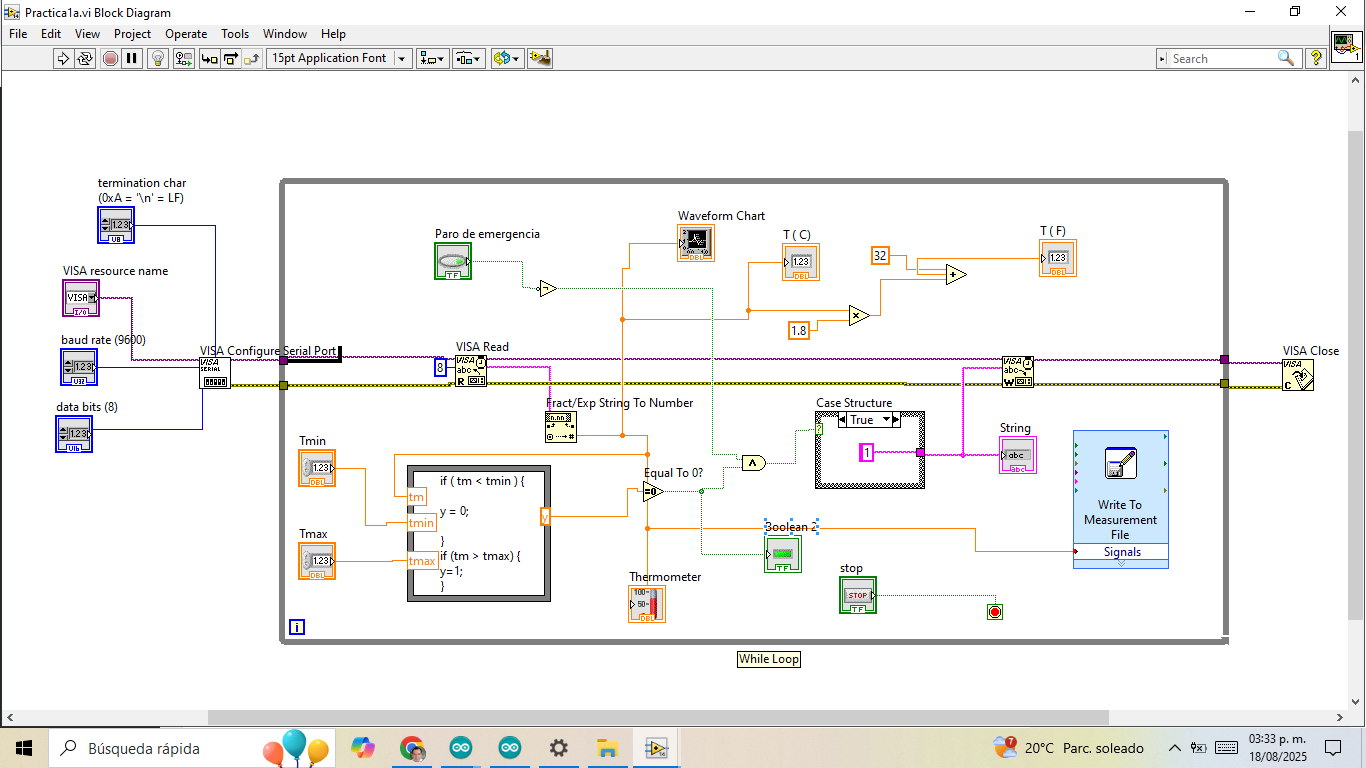Open the Operate menu
The height and width of the screenshot is (768, 1366).
[x=186, y=33]
